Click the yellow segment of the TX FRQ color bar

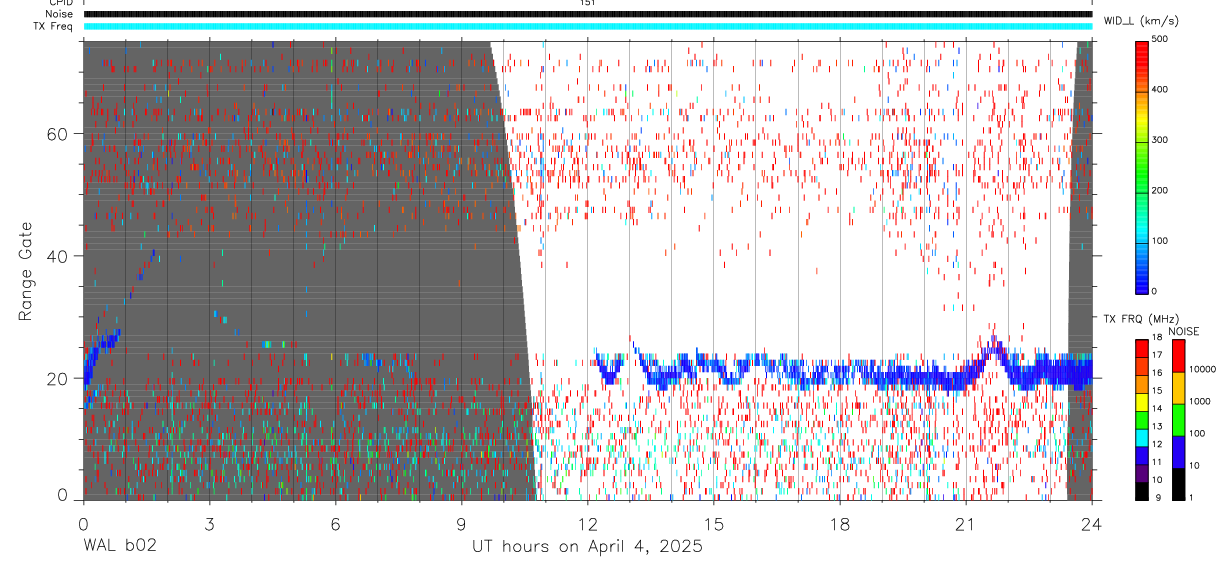[1141, 401]
